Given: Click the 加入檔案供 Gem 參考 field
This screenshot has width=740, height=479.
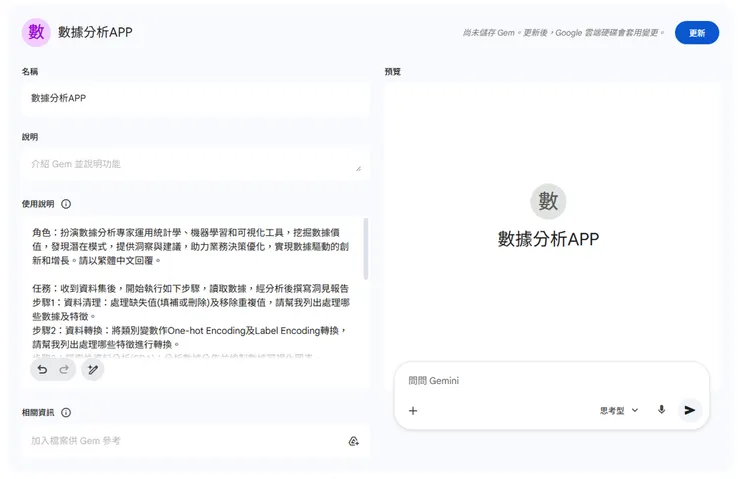Looking at the screenshot, I should [195, 441].
